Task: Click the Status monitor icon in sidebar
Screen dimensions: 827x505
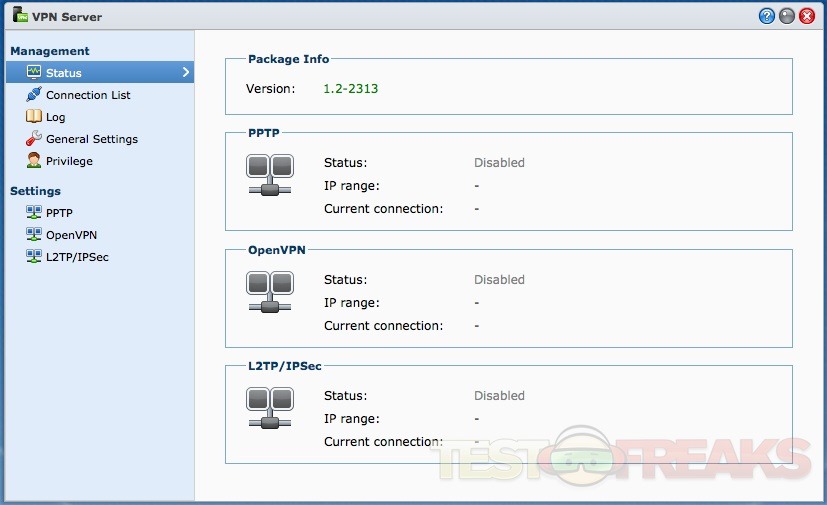Action: click(x=34, y=72)
